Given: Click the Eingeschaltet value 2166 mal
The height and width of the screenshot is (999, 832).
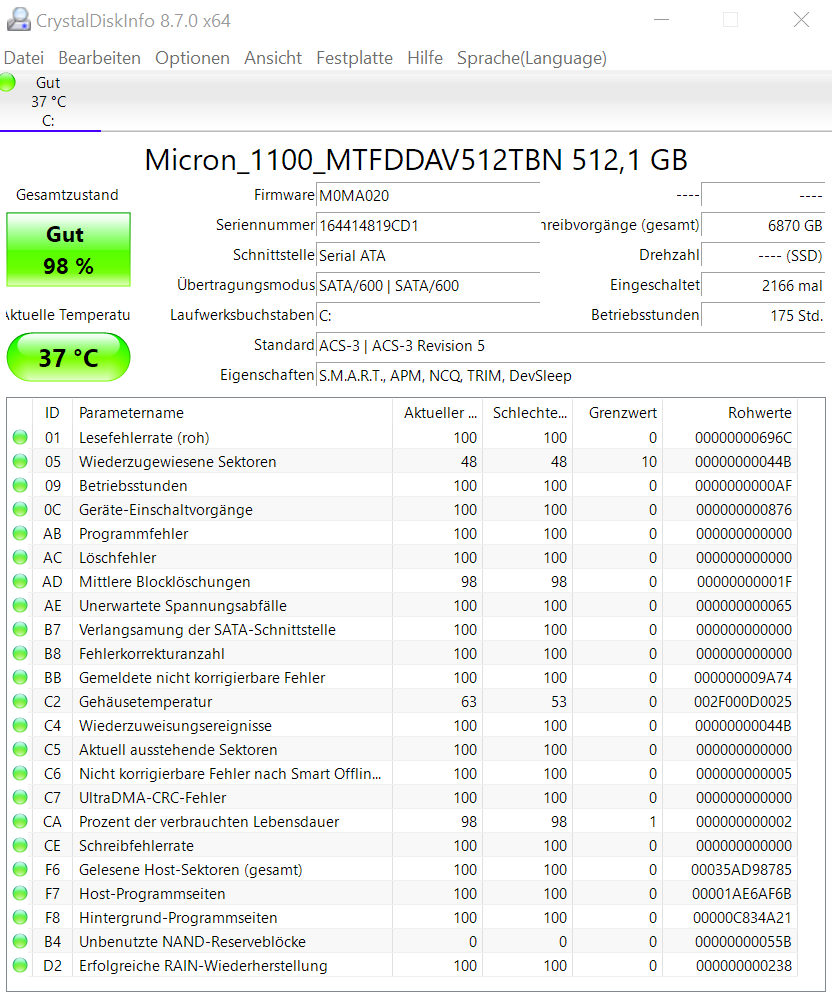Looking at the screenshot, I should point(763,285).
